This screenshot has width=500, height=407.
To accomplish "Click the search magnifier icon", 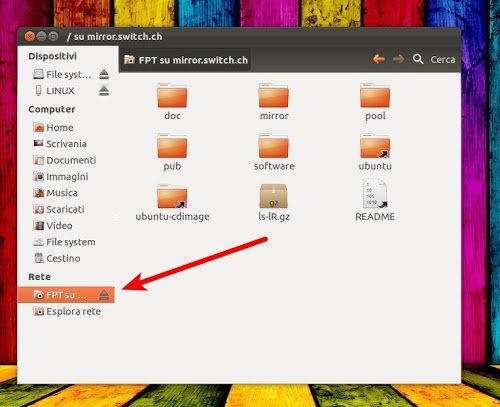I will click(x=418, y=59).
